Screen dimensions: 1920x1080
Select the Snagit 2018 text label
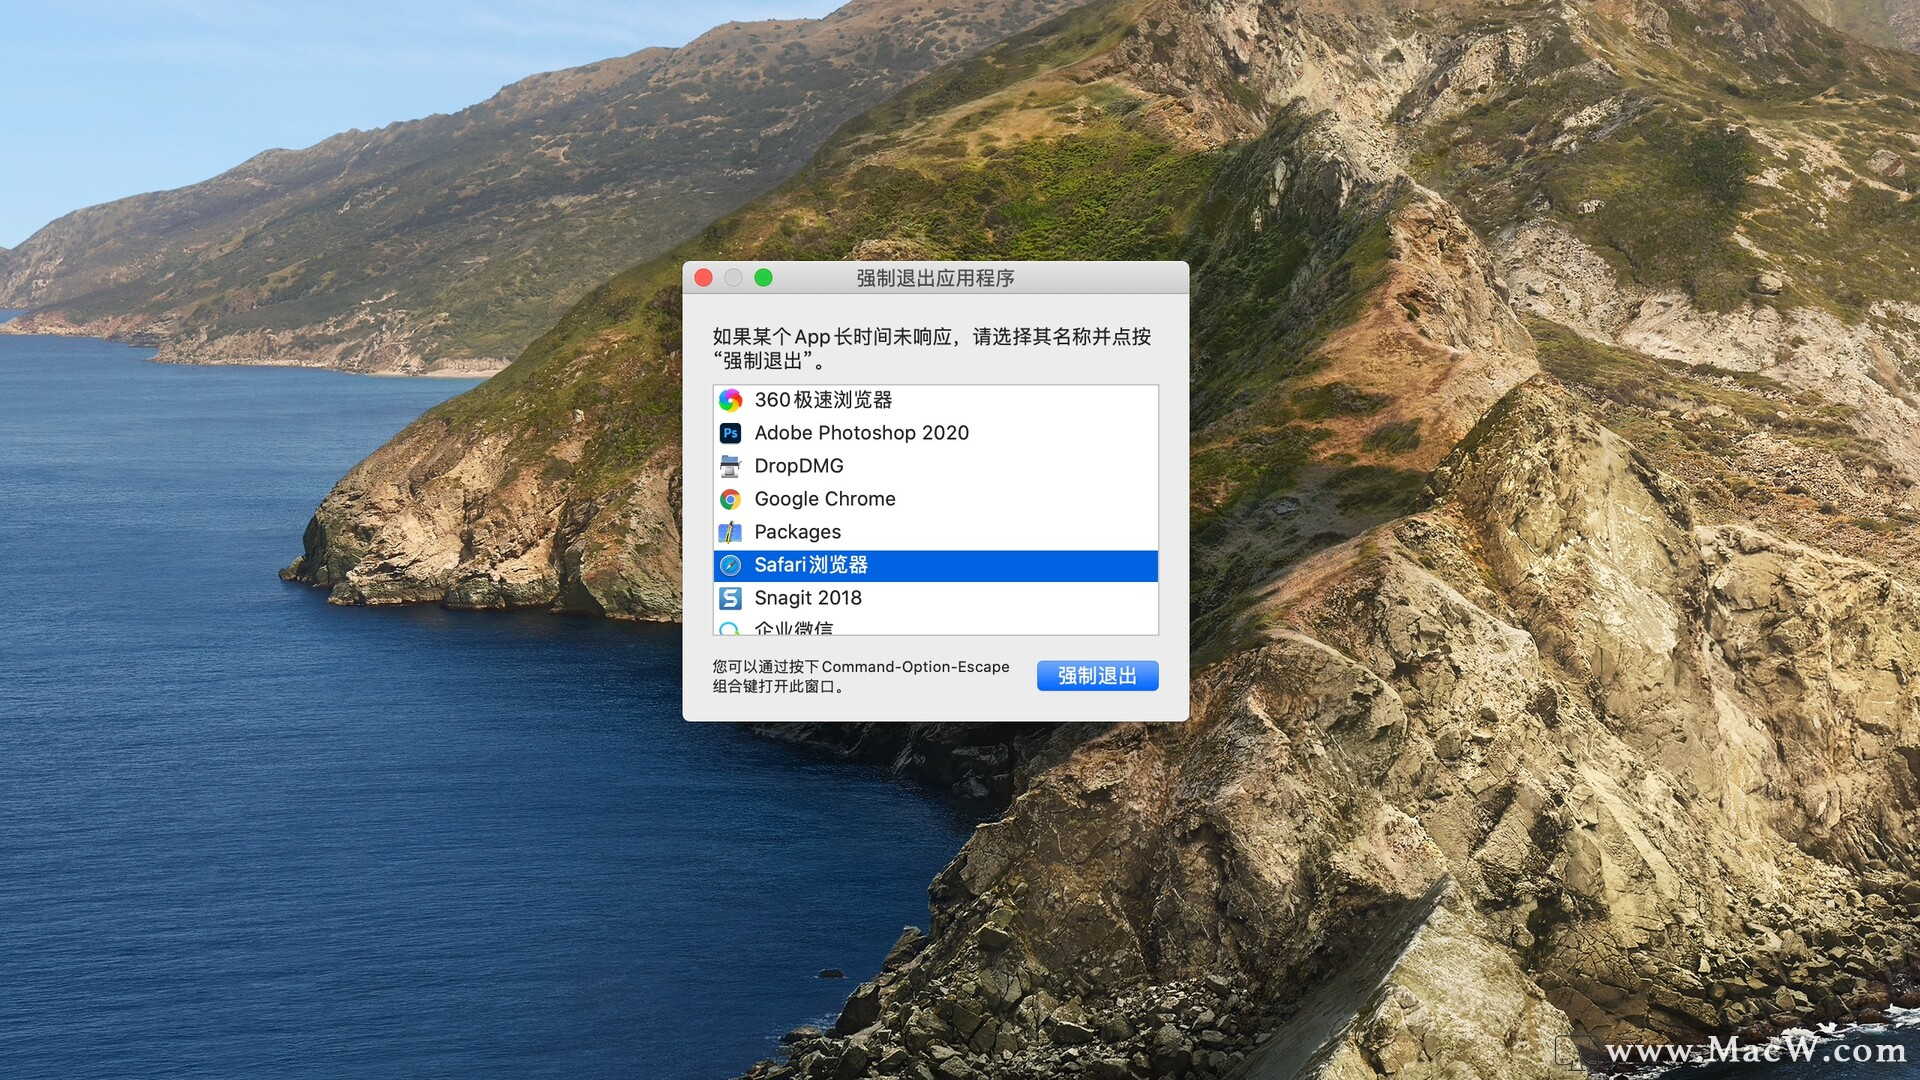(x=807, y=598)
